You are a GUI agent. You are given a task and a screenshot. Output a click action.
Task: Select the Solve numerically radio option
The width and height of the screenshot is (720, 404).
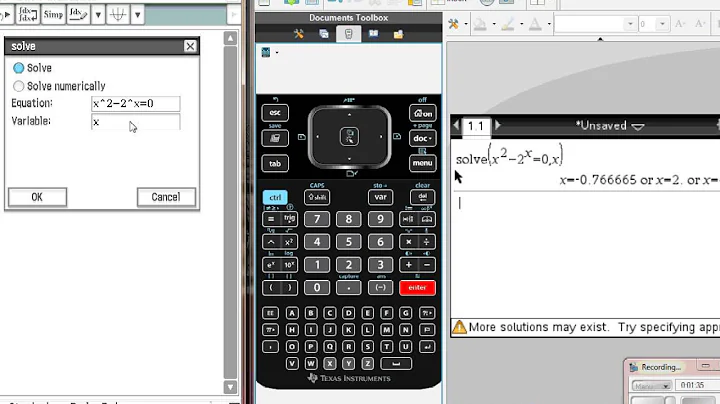(18, 86)
